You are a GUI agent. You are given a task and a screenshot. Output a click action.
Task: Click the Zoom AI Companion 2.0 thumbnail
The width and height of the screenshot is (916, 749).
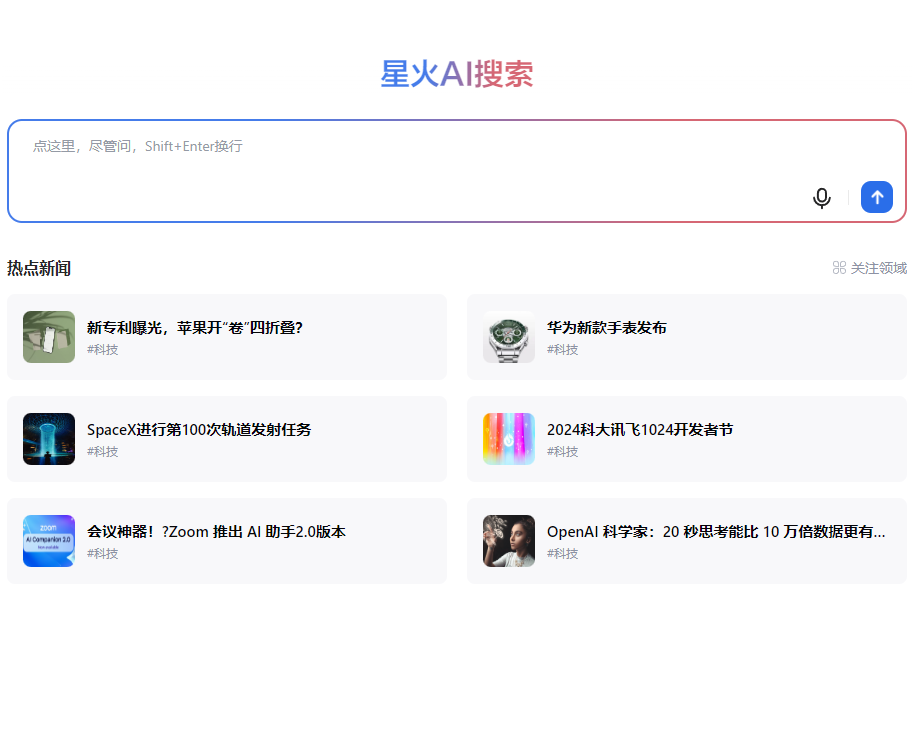coord(49,541)
